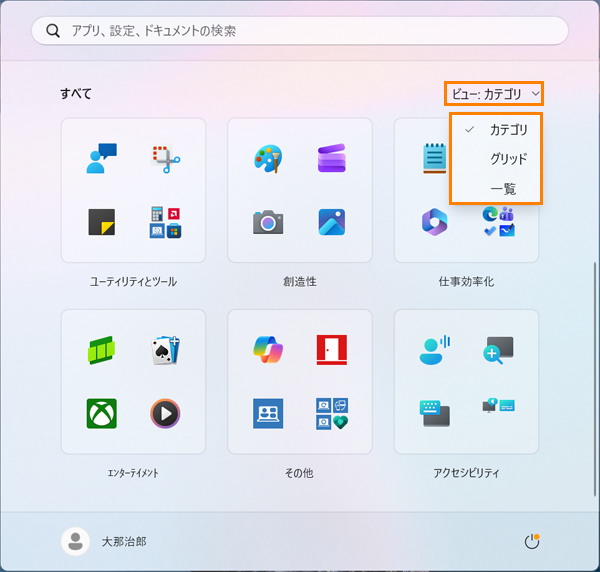Click the vertical scrollbar on the right
Image resolution: width=600 pixels, height=572 pixels.
[594, 379]
